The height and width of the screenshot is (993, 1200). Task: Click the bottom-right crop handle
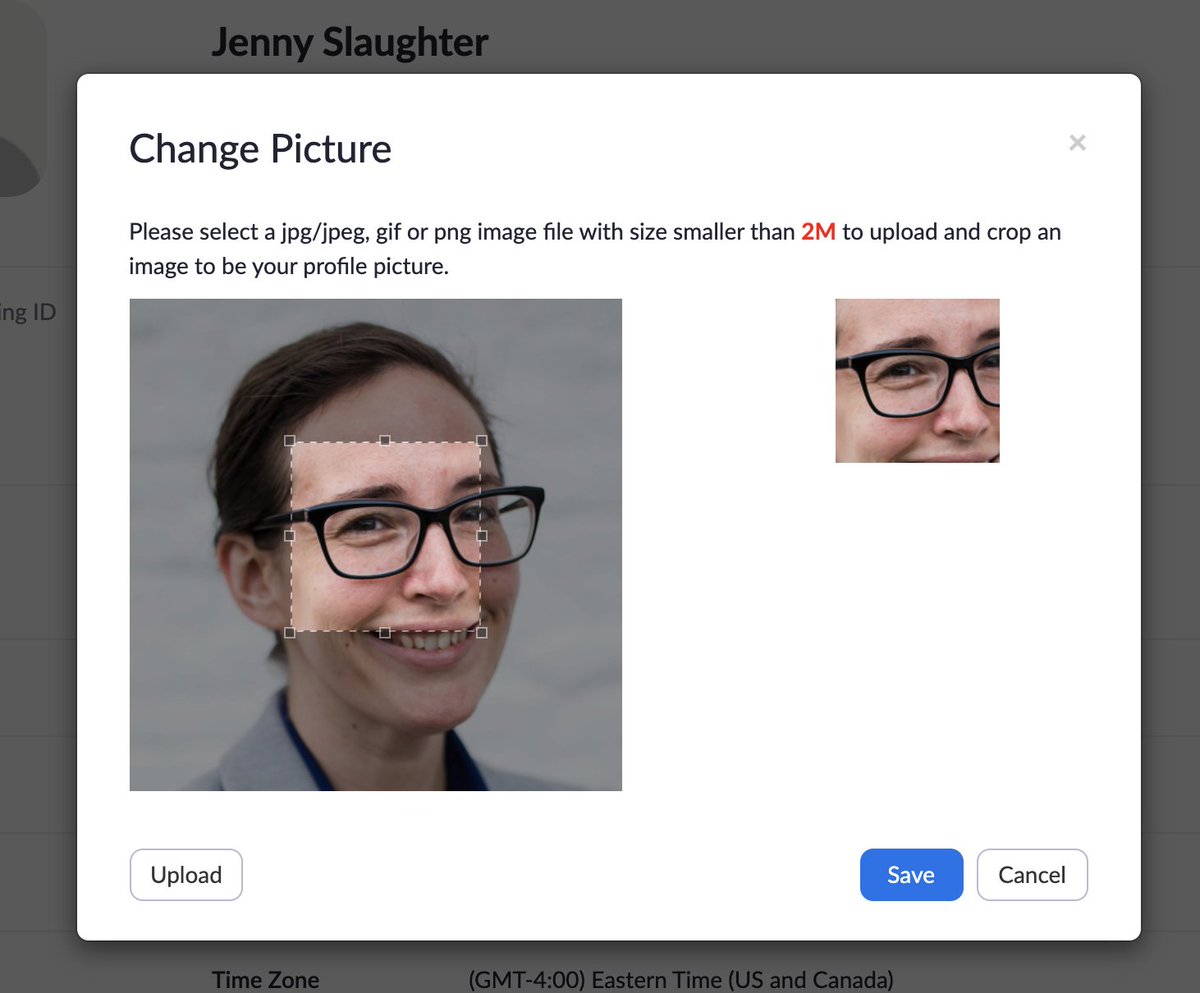tap(481, 632)
